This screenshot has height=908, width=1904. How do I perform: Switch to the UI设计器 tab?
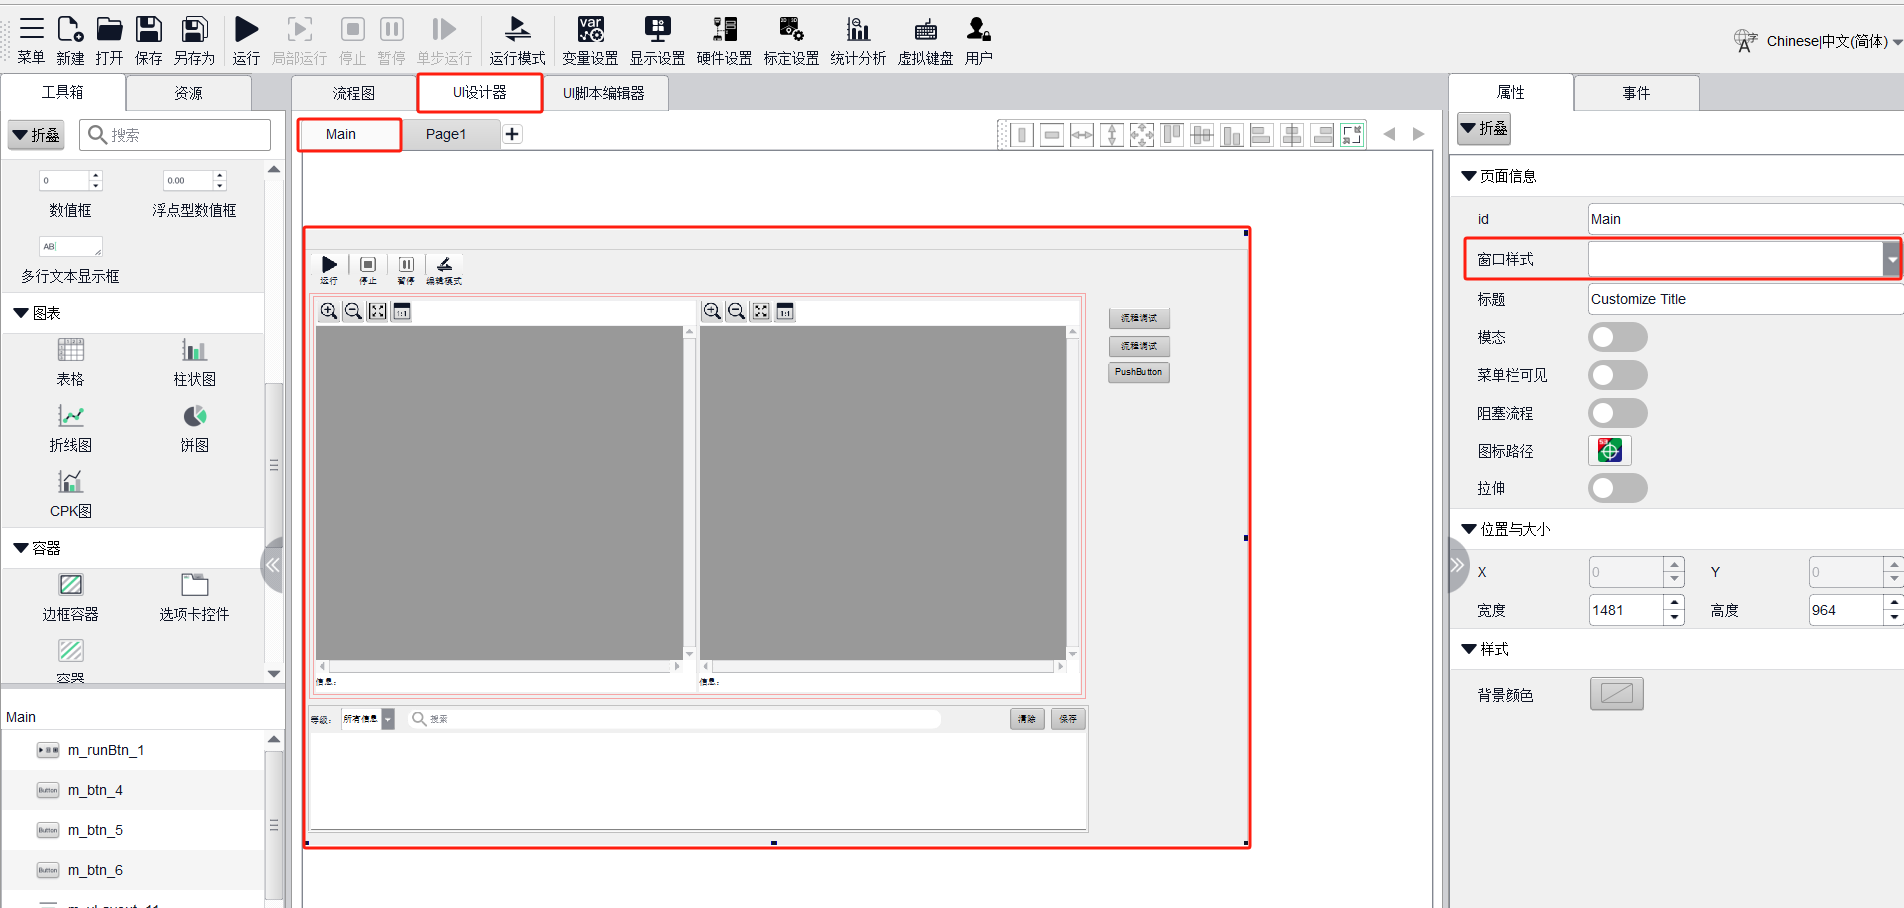pyautogui.click(x=480, y=92)
